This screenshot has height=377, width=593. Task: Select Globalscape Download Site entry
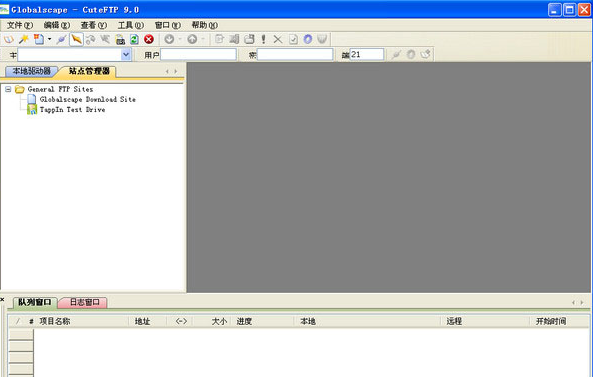tap(88, 99)
